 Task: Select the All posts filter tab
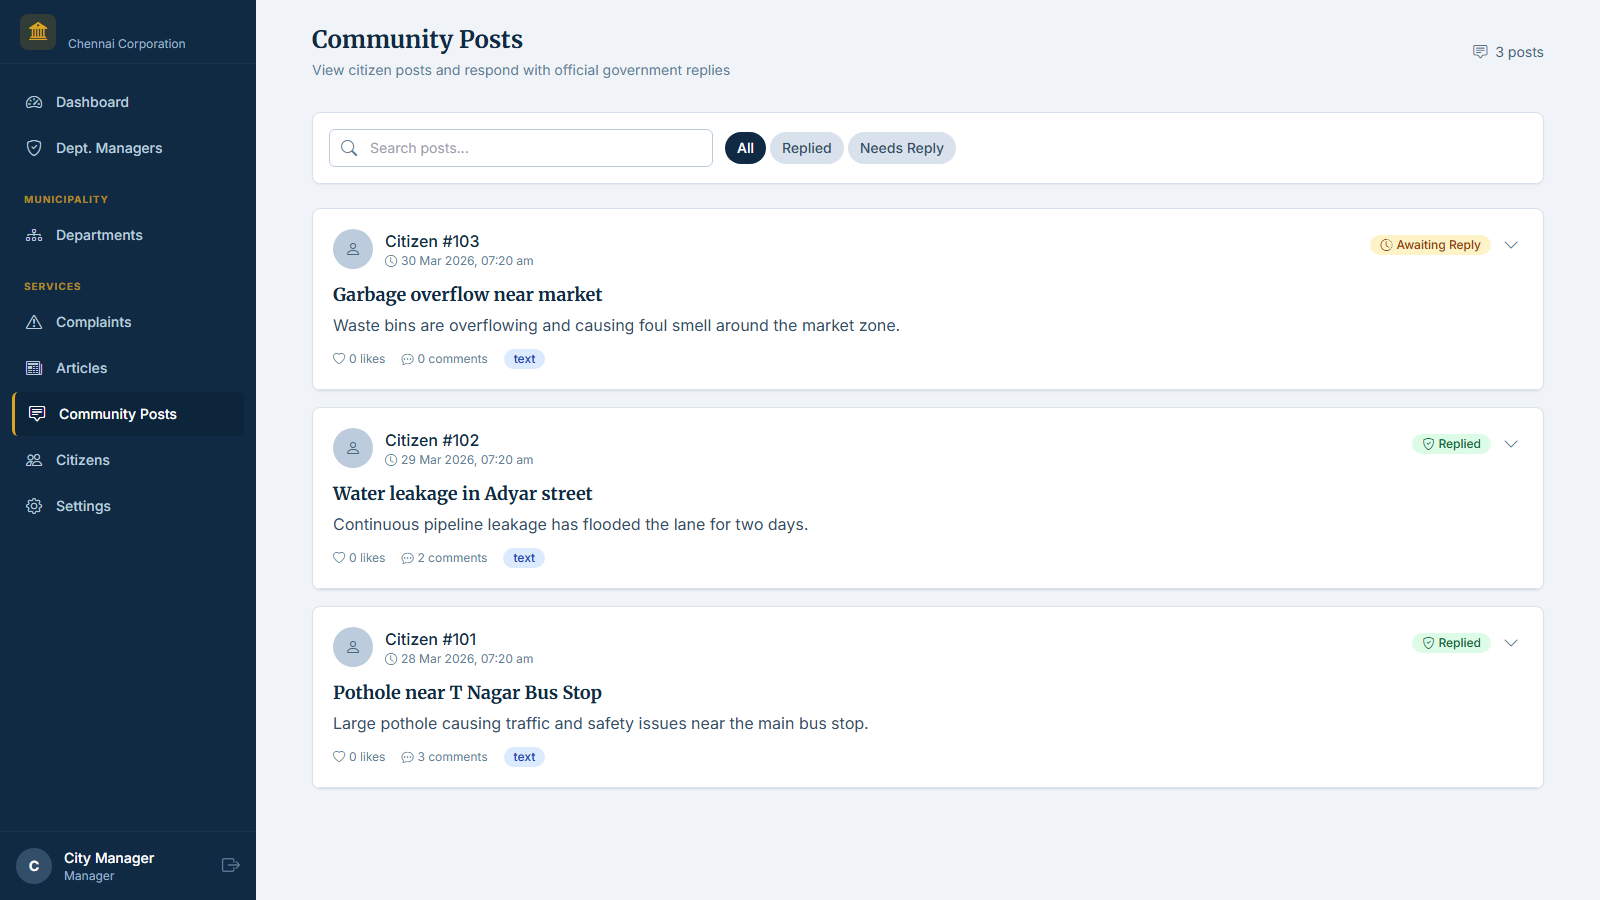click(745, 147)
